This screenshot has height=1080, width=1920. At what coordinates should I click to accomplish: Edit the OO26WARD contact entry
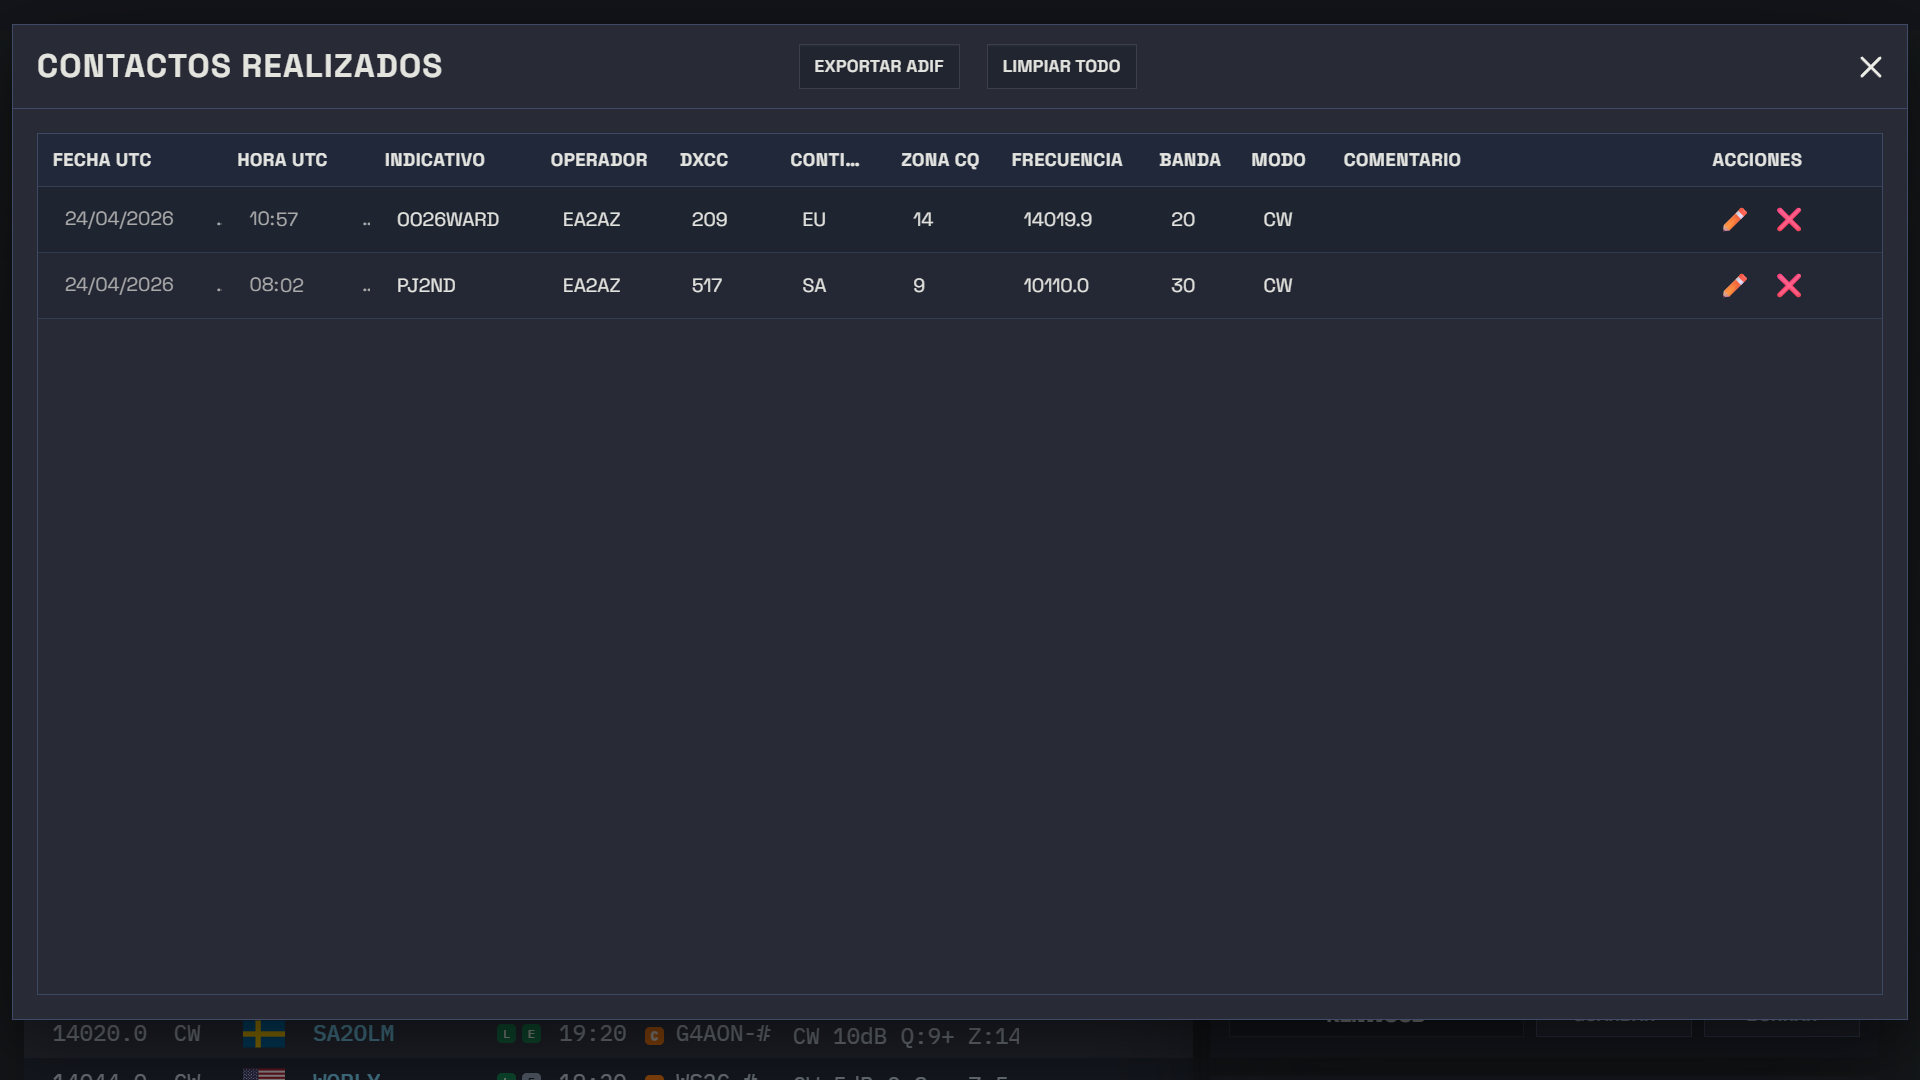point(1735,220)
